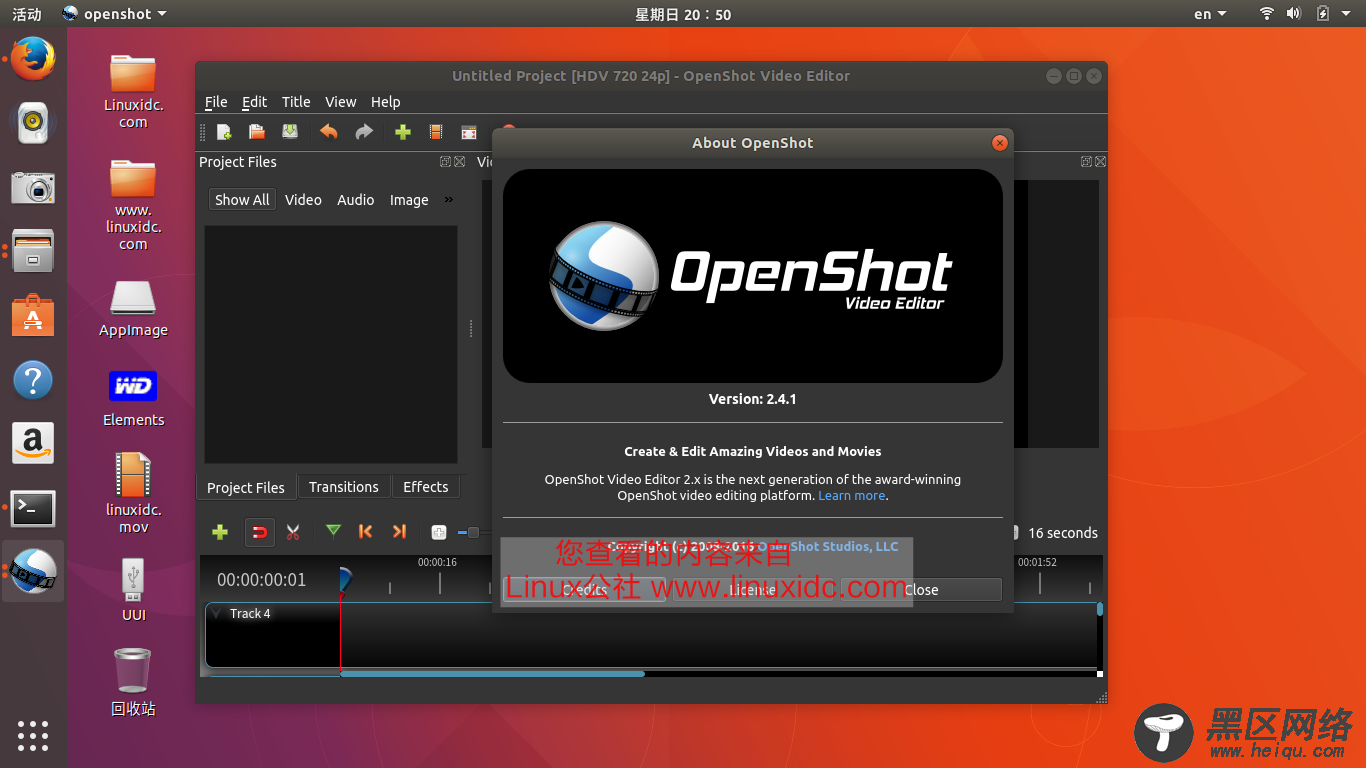The height and width of the screenshot is (768, 1366).
Task: Click the timeline zoom-in plus icon
Action: pos(438,533)
